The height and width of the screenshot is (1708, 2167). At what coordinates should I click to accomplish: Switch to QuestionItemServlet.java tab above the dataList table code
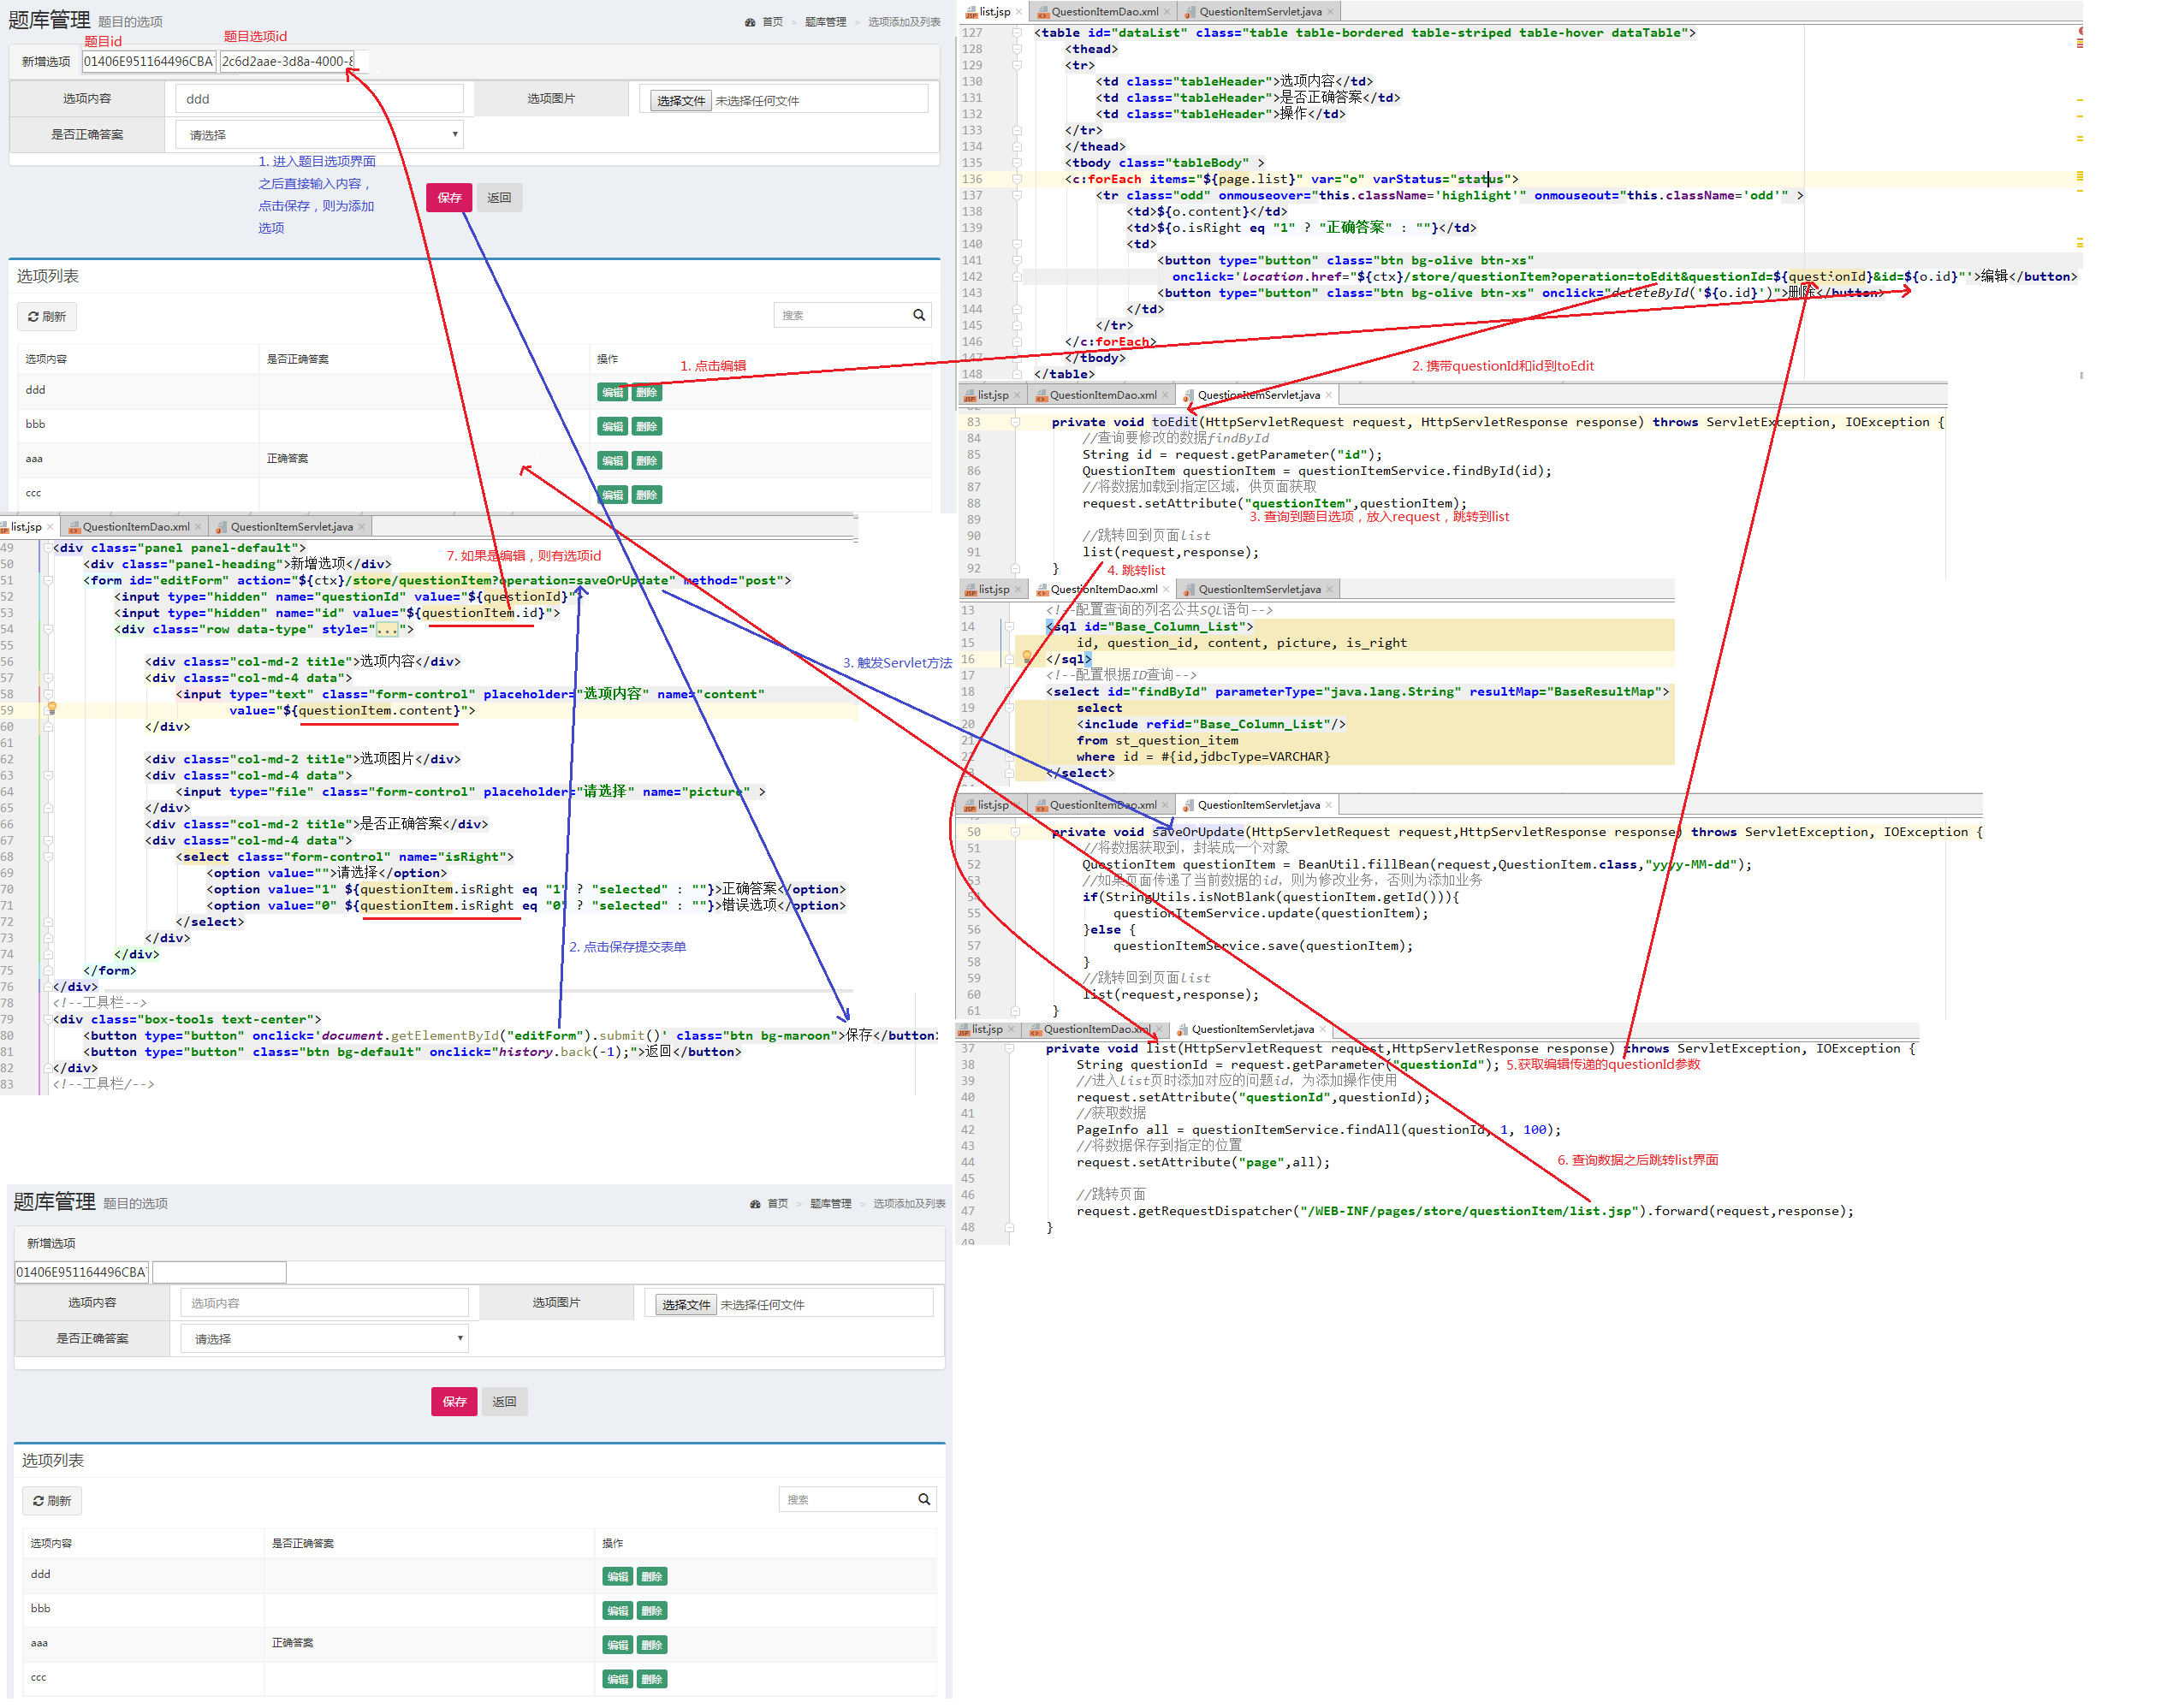(x=1260, y=12)
